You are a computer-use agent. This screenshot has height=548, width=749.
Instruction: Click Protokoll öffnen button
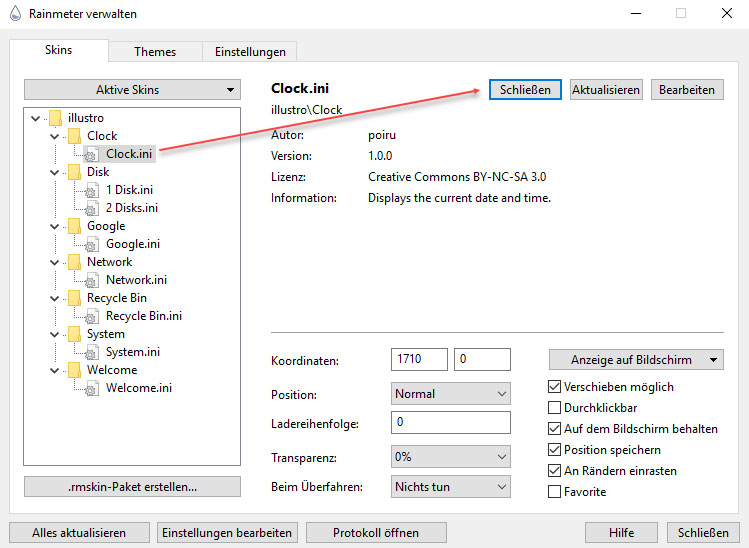(x=376, y=532)
